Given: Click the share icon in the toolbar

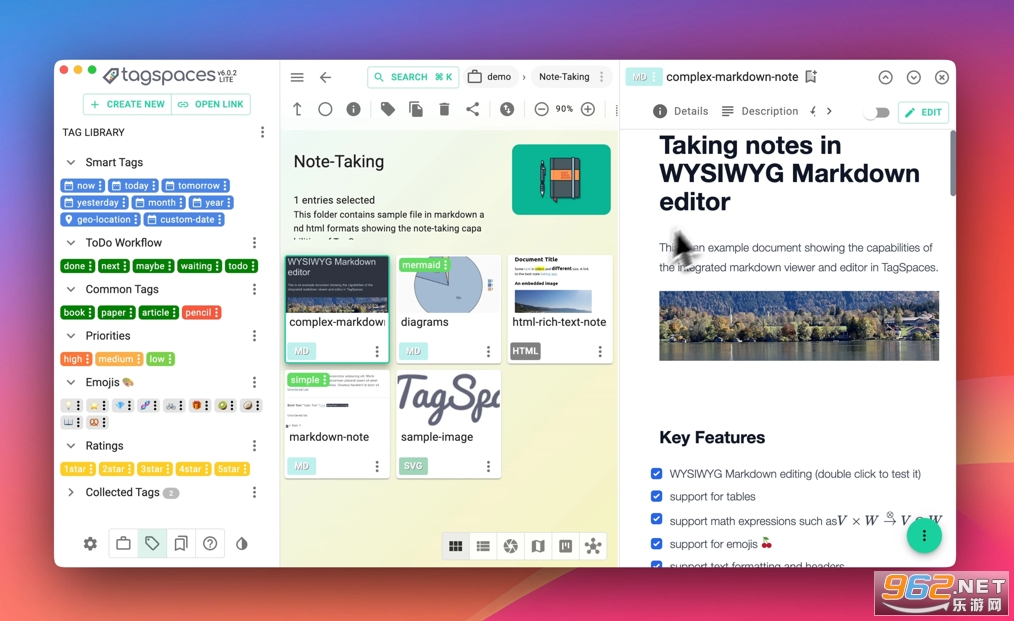Looking at the screenshot, I should [473, 109].
